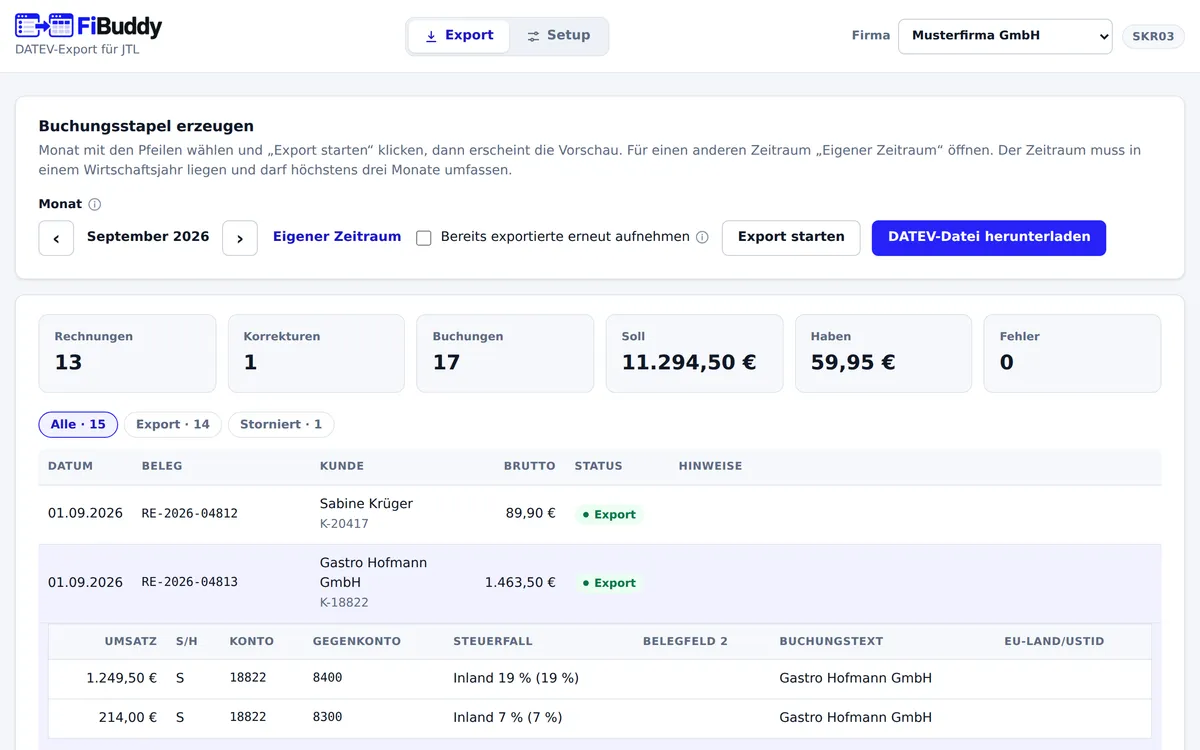Click the Fehler 0 card
1200x750 pixels.
pyautogui.click(x=1072, y=354)
